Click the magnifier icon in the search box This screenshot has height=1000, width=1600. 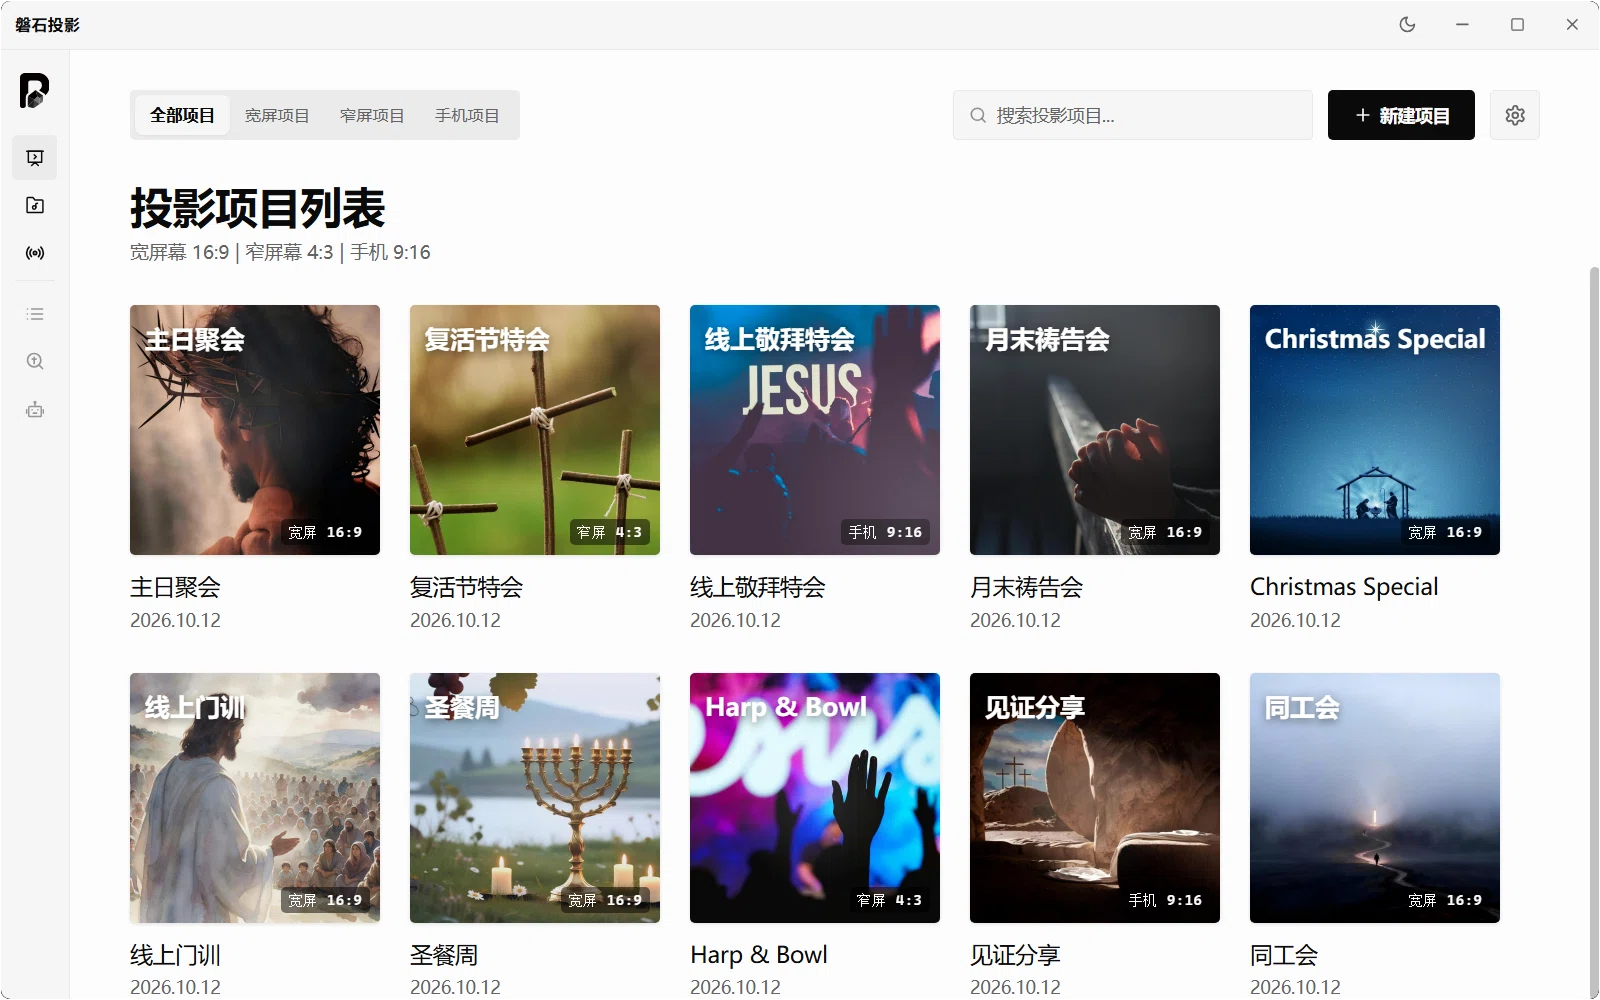(x=978, y=115)
